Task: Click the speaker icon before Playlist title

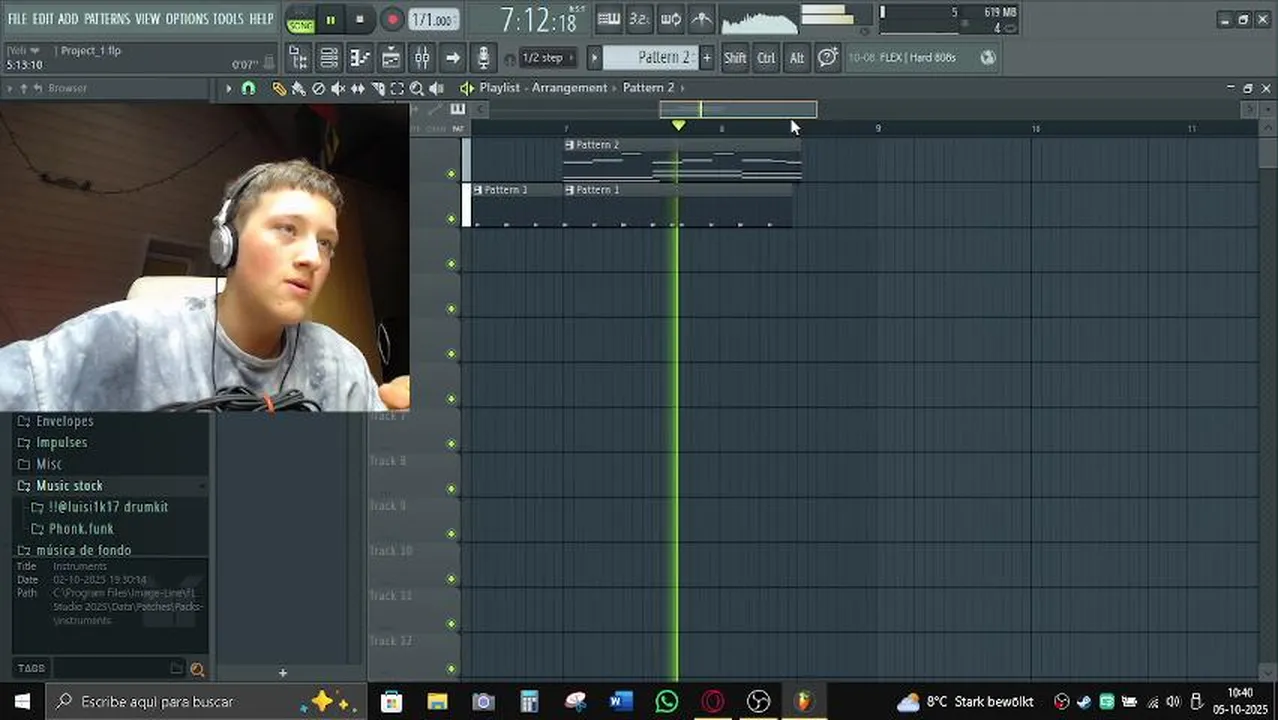Action: point(466,88)
